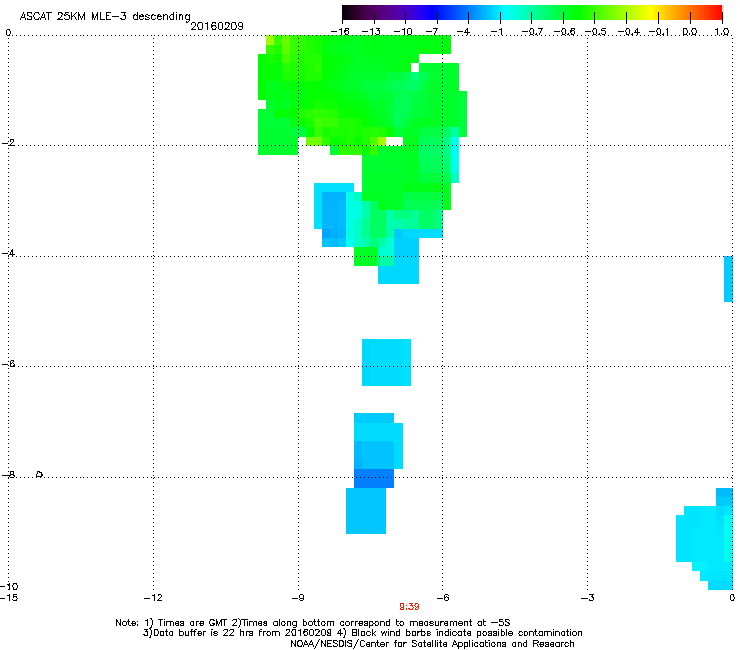The image size is (740, 650).
Task: Click the color scale label -10
Action: 403,32
